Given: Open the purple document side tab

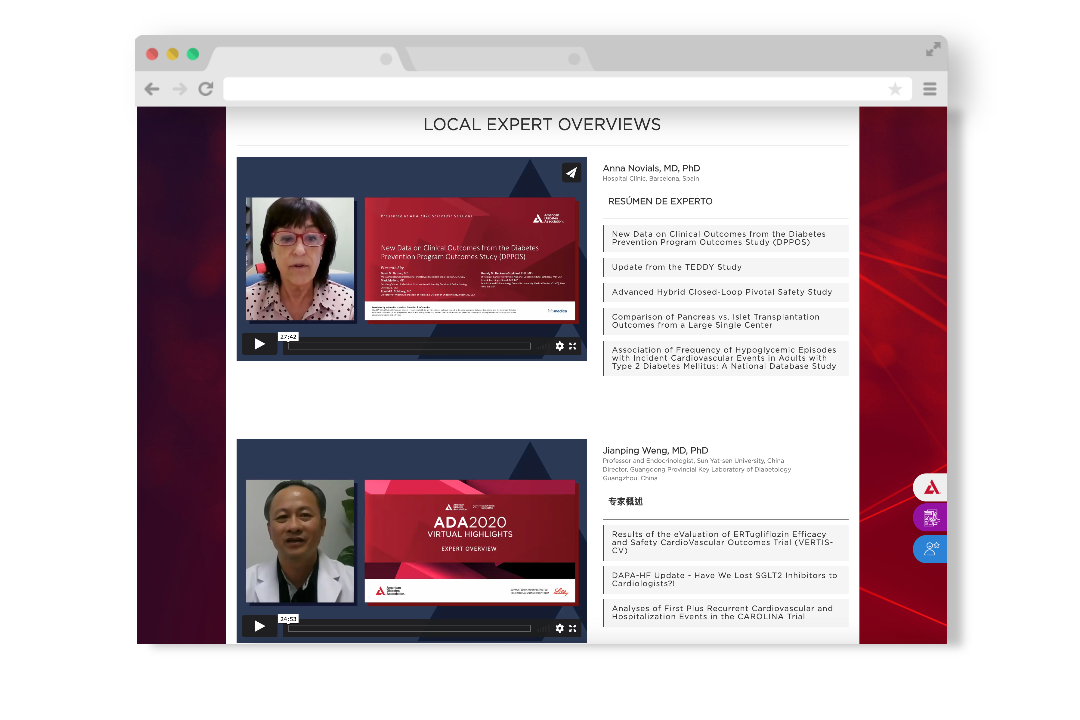Looking at the screenshot, I should point(931,518).
